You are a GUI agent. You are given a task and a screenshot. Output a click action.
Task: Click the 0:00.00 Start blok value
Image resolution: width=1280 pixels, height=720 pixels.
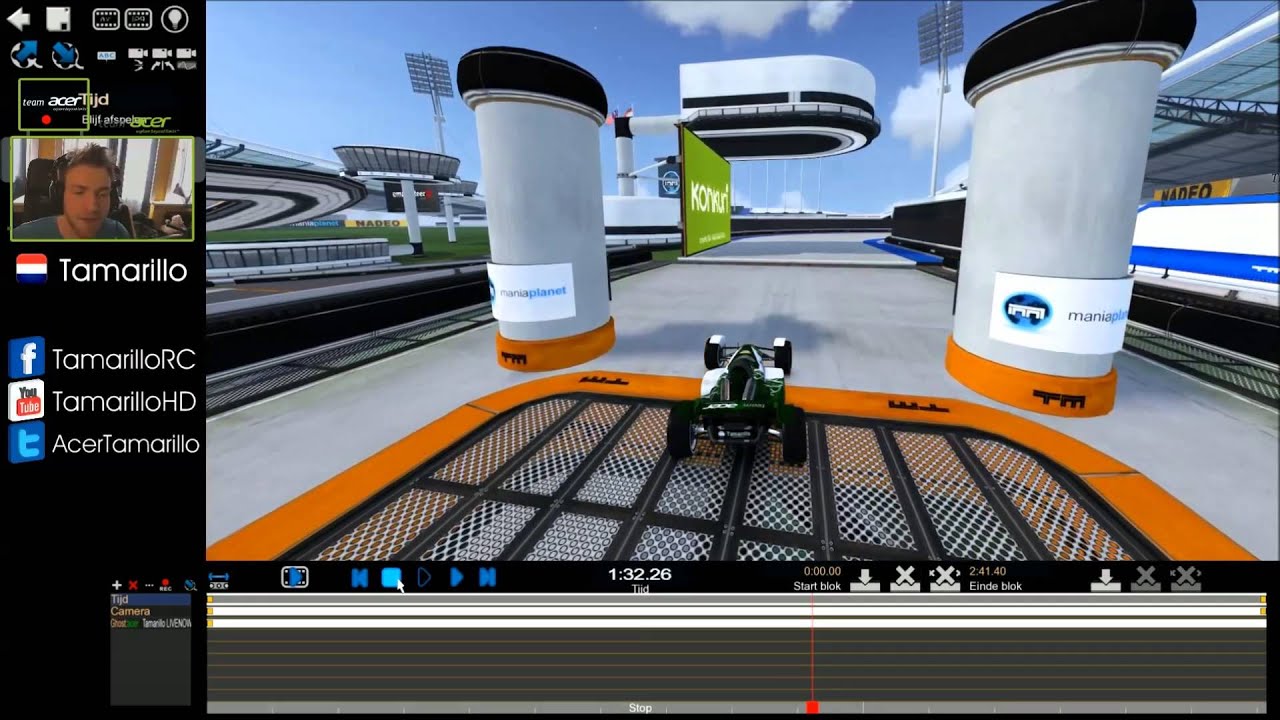(822, 572)
